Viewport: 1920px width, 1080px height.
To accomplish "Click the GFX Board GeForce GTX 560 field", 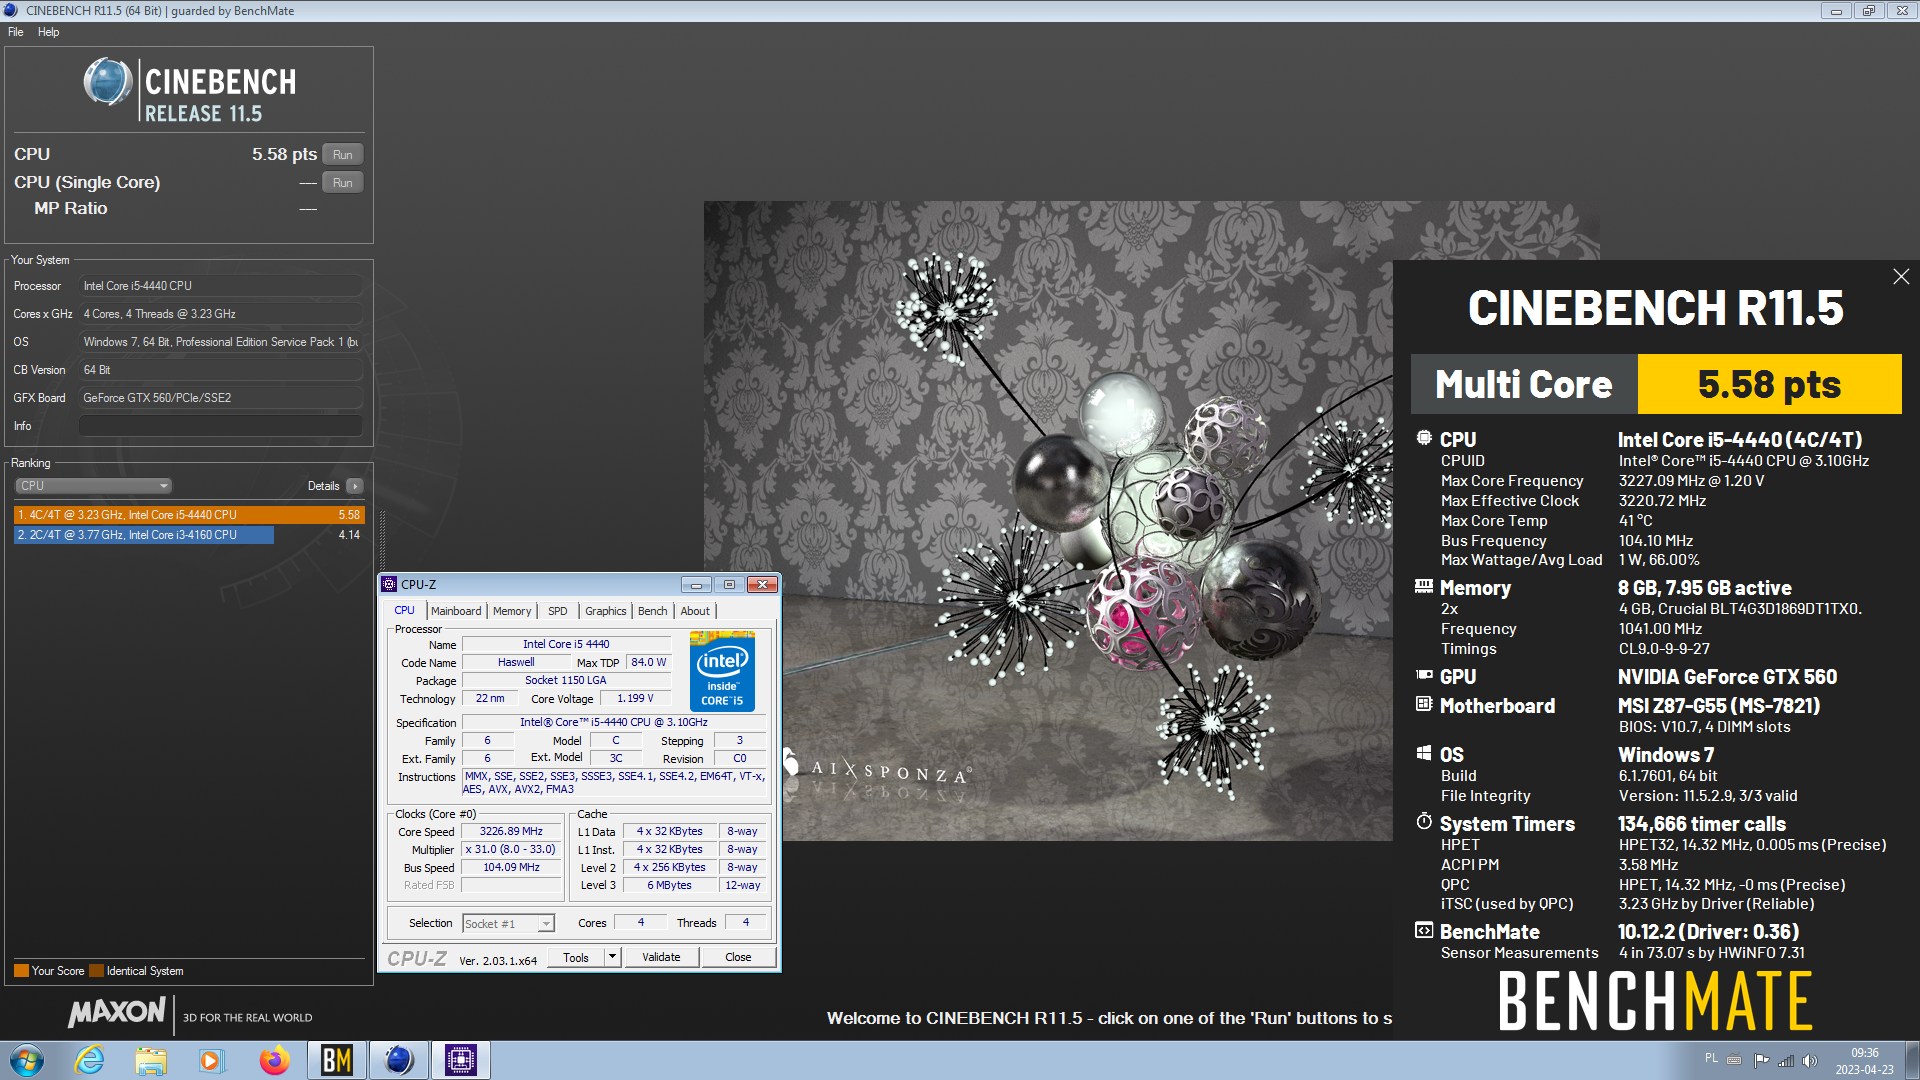I will click(220, 398).
